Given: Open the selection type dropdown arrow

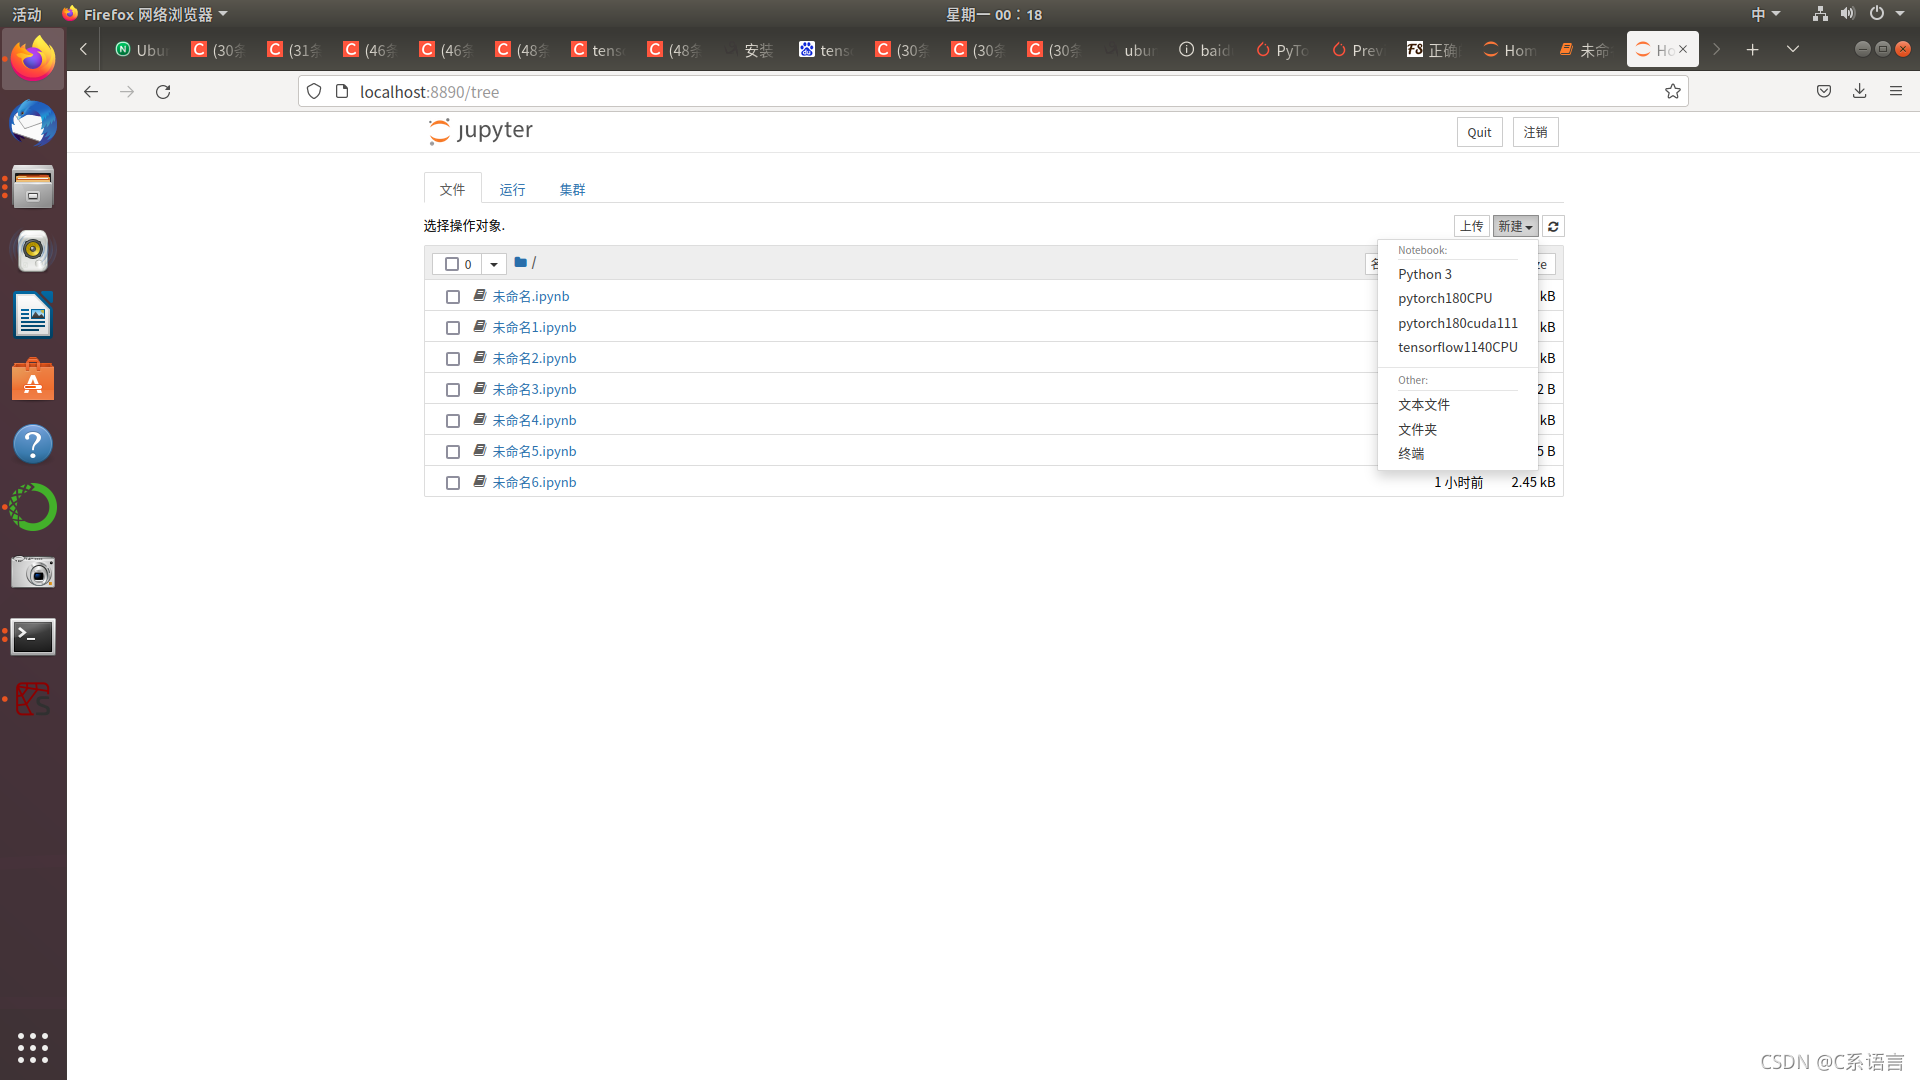Looking at the screenshot, I should click(x=494, y=265).
